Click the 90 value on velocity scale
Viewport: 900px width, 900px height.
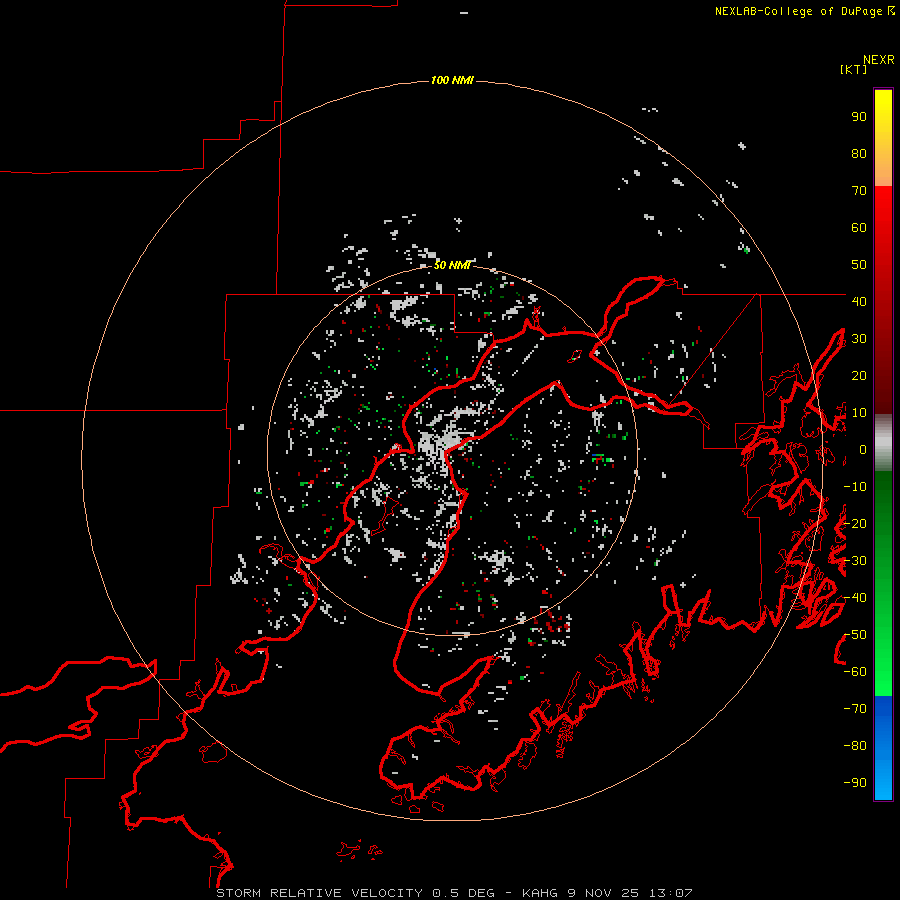coord(859,117)
